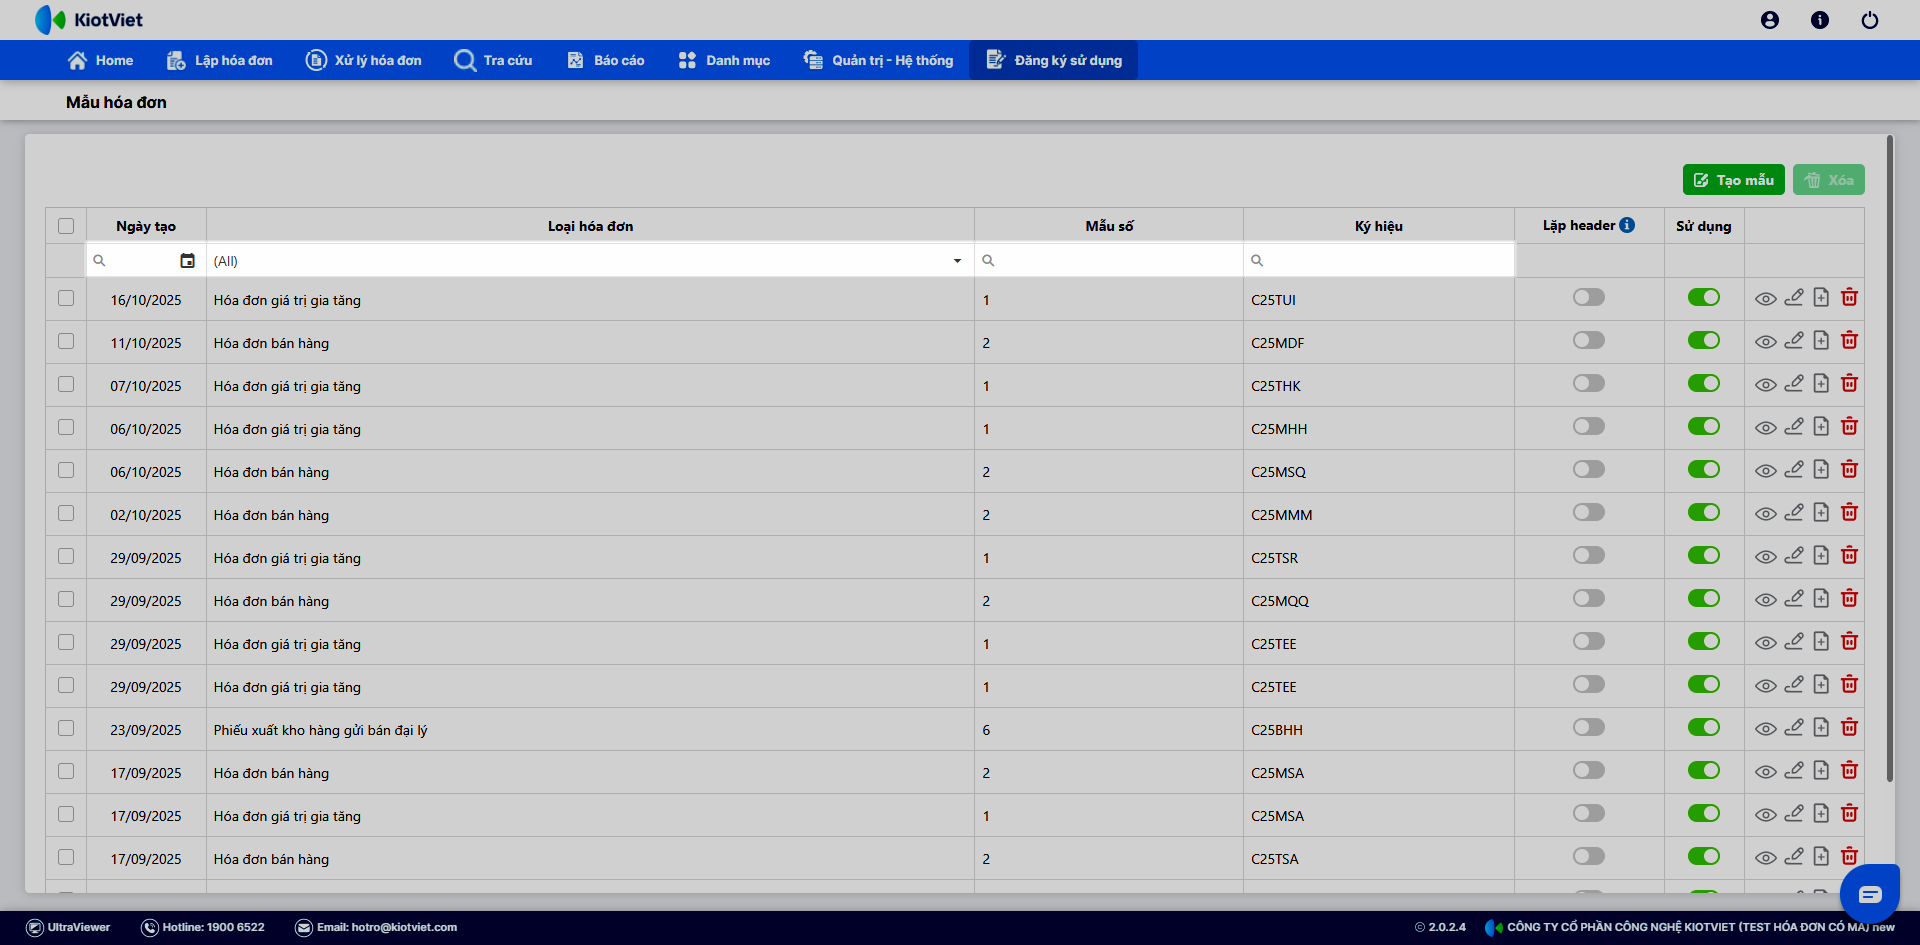This screenshot has height=945, width=1920.
Task: Preview the C25MHH template with eye icon
Action: pos(1766,428)
